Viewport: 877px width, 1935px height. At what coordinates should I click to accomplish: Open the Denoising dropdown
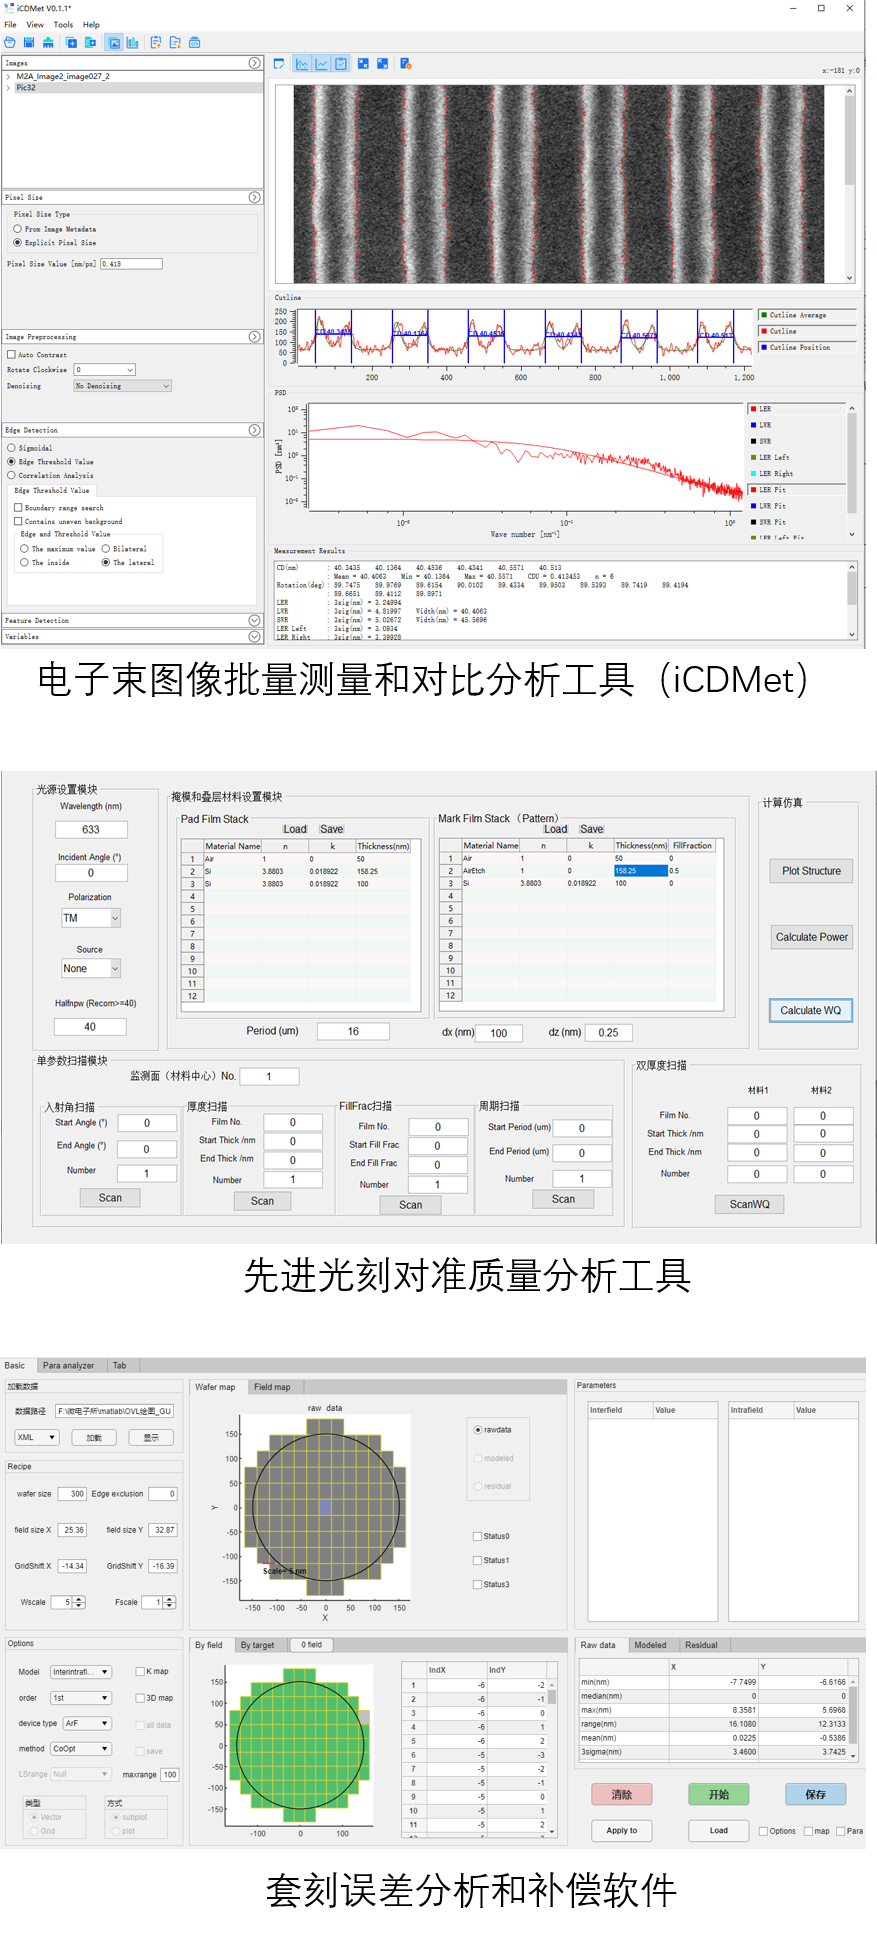click(123, 386)
